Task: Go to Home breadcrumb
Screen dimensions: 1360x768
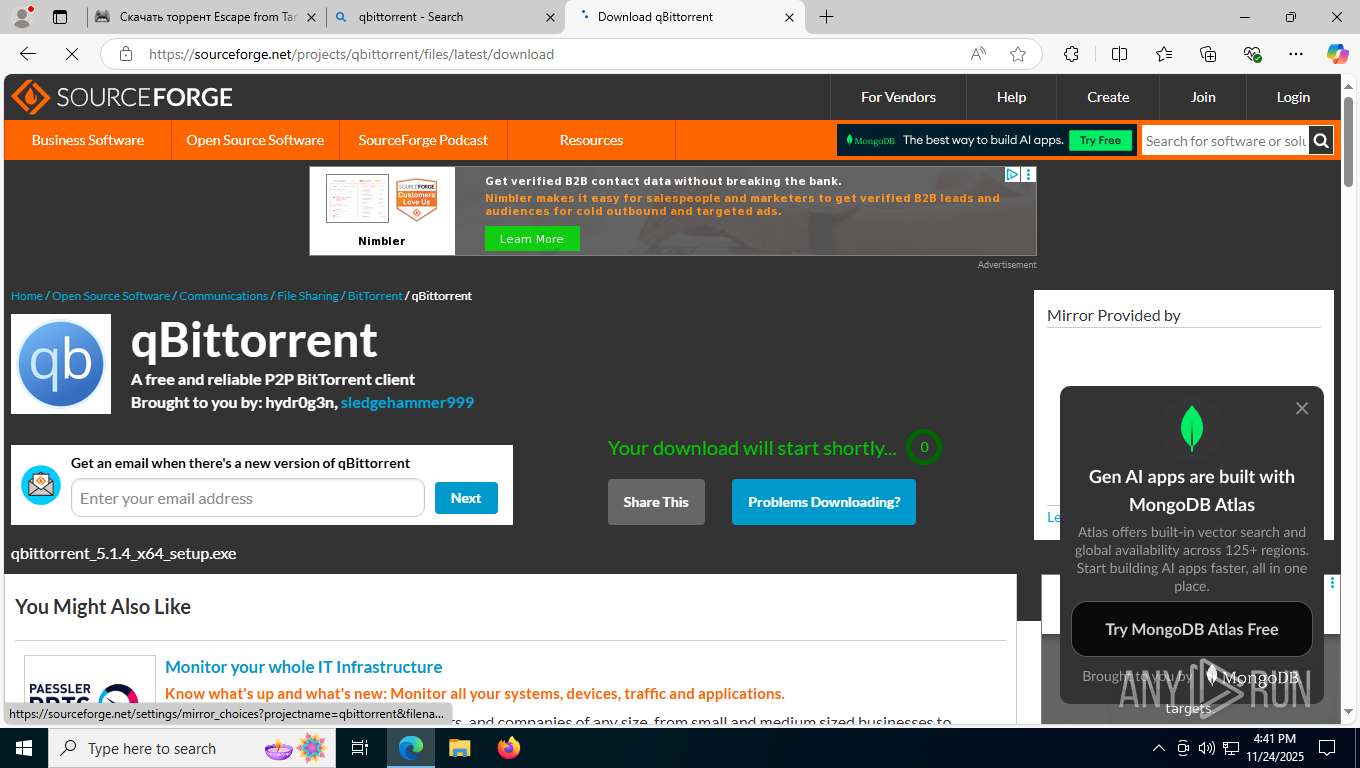Action: click(27, 296)
